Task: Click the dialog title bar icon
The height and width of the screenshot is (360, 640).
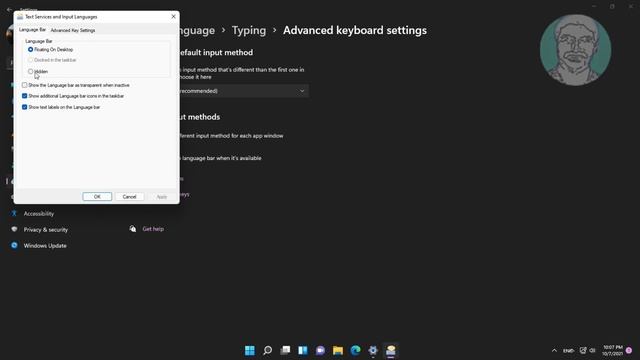Action: pyautogui.click(x=20, y=17)
